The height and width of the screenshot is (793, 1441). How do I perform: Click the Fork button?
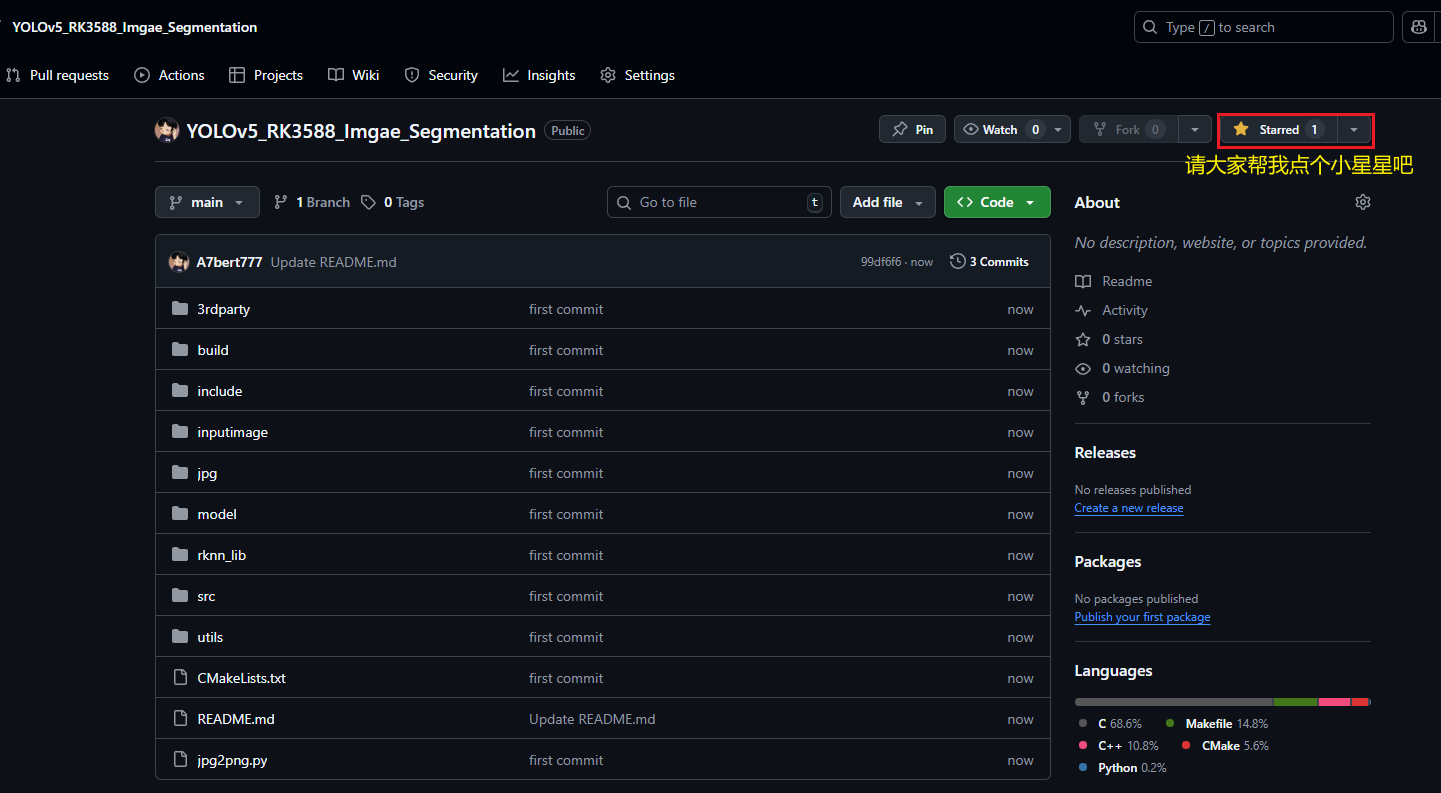click(1128, 130)
